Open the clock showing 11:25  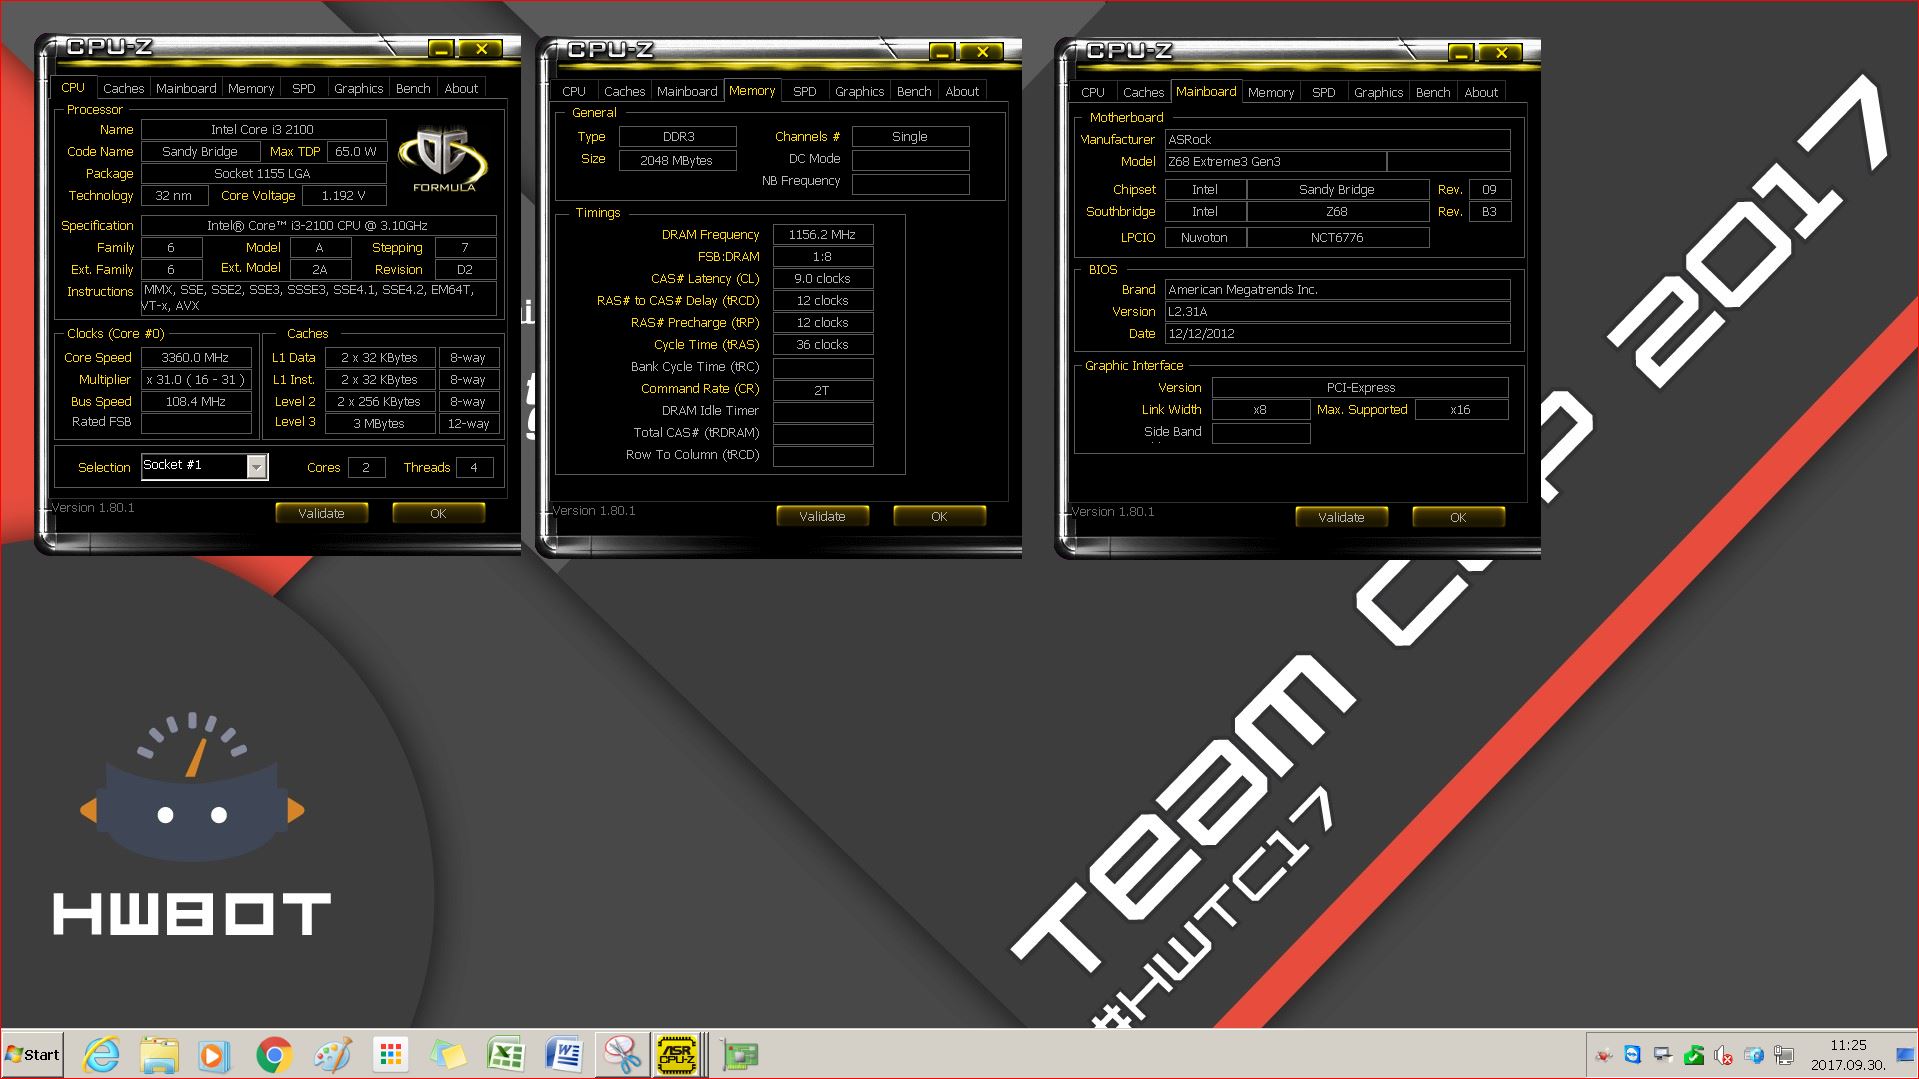pos(1848,1055)
